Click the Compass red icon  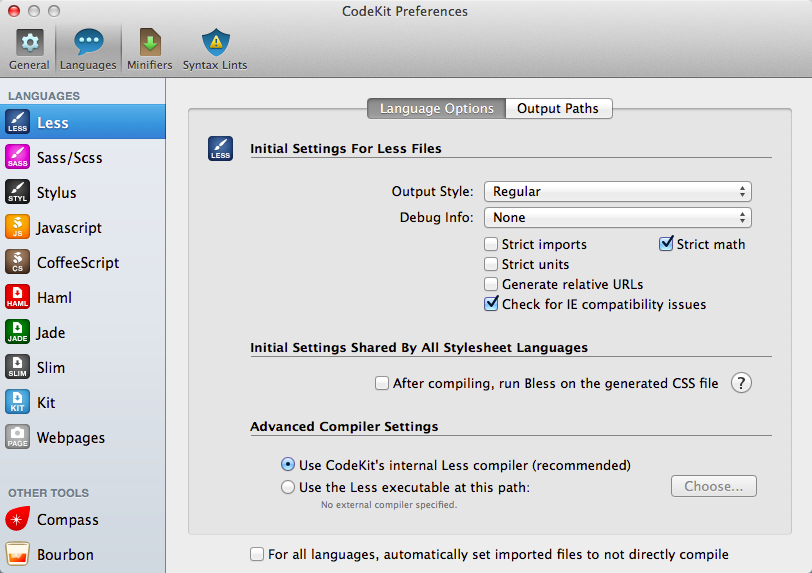click(18, 519)
